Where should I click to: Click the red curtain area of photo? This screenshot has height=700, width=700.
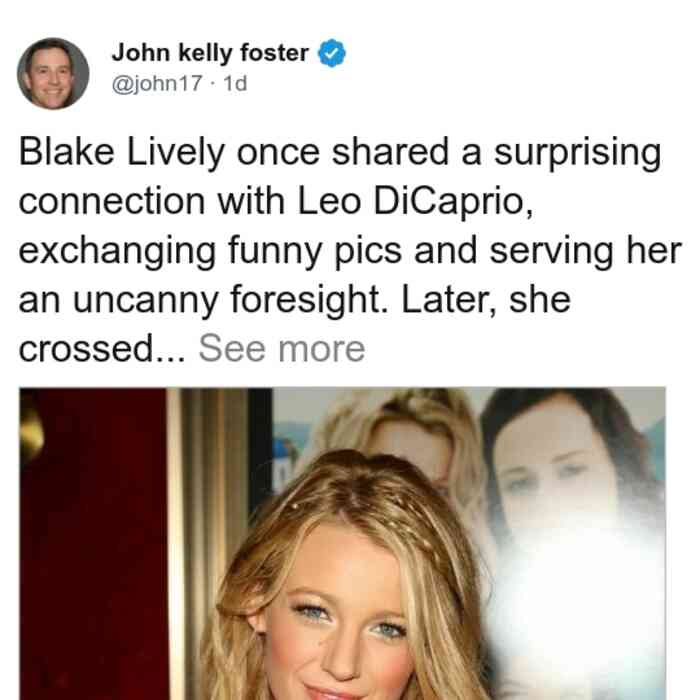point(93,543)
